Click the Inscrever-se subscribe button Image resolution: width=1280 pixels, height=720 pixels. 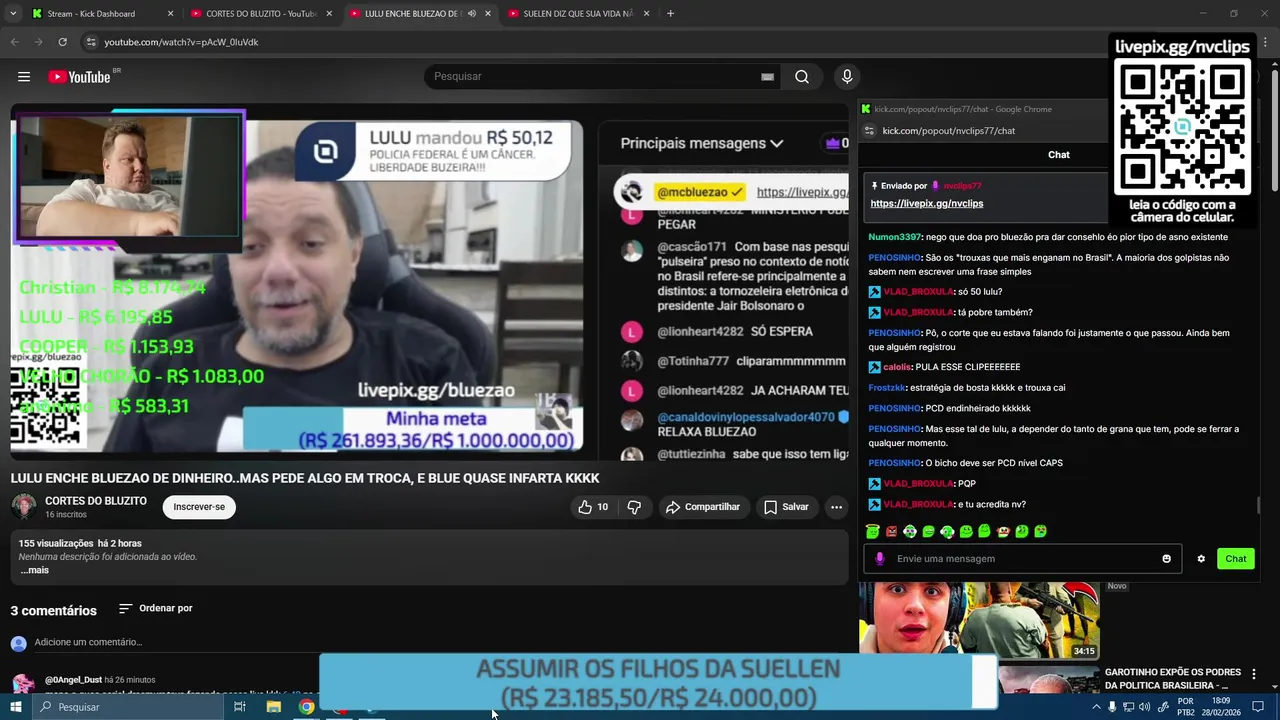[199, 507]
